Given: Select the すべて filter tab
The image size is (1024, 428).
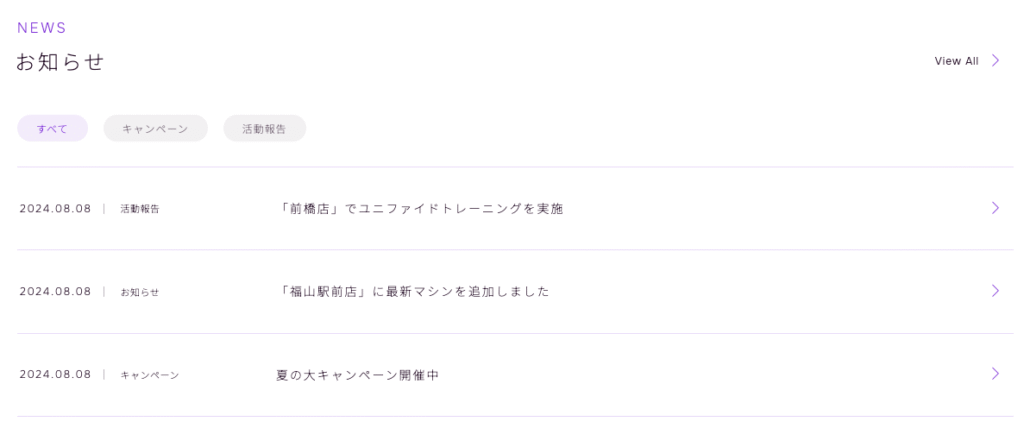Looking at the screenshot, I should pos(52,129).
